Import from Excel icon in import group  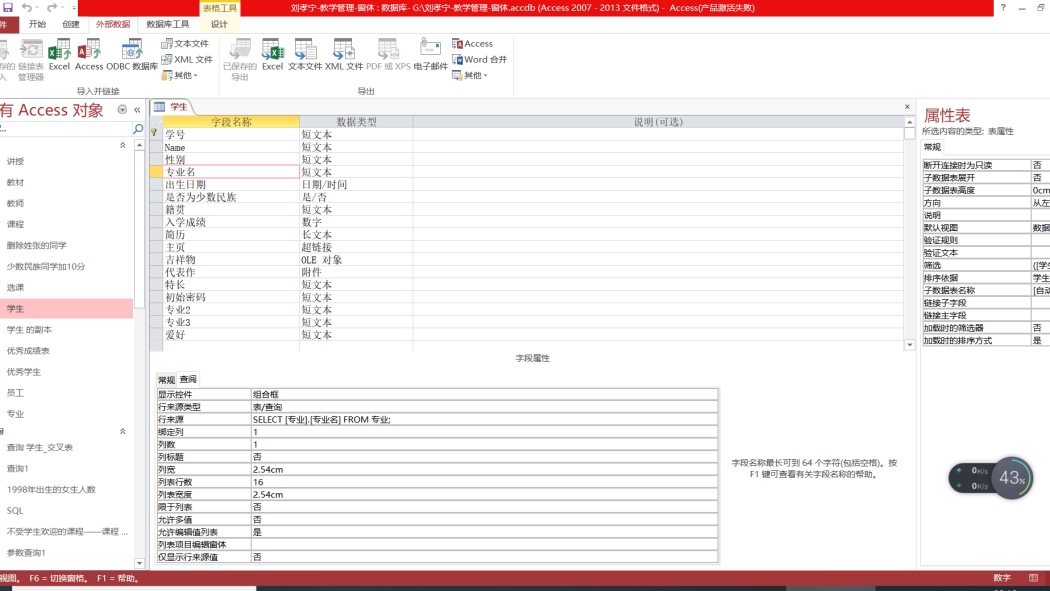(59, 55)
